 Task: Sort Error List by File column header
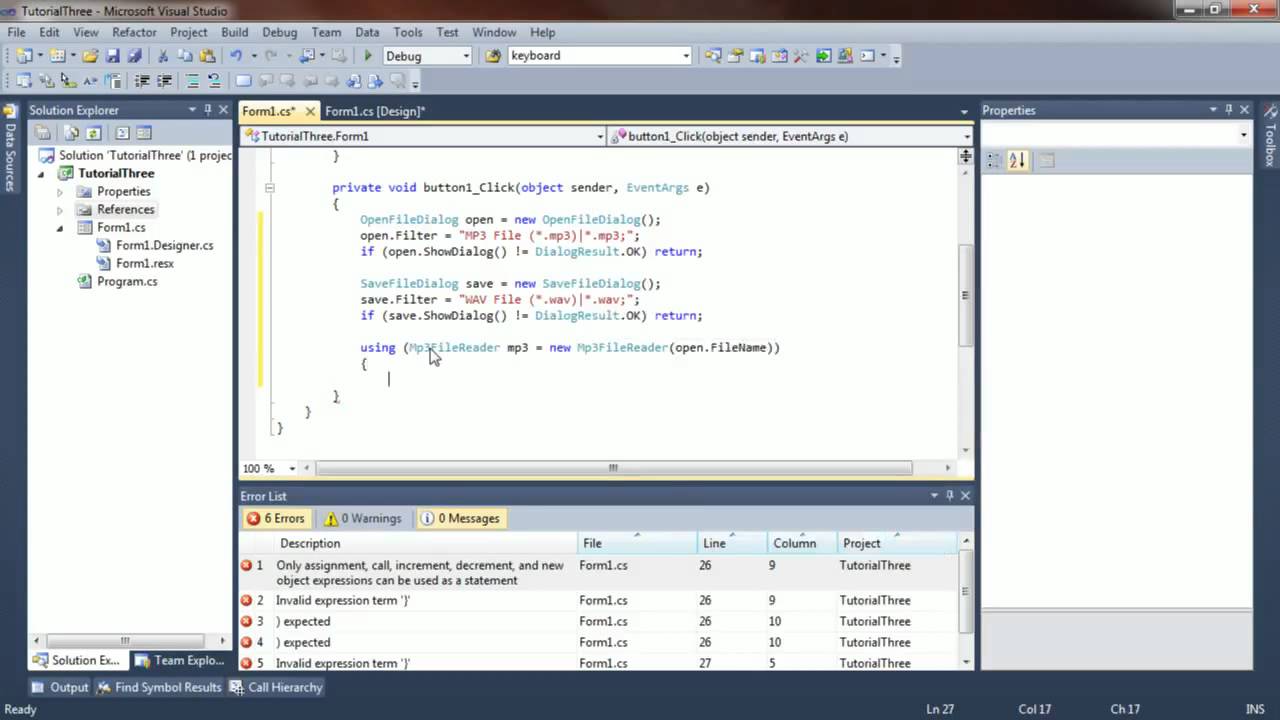click(637, 543)
